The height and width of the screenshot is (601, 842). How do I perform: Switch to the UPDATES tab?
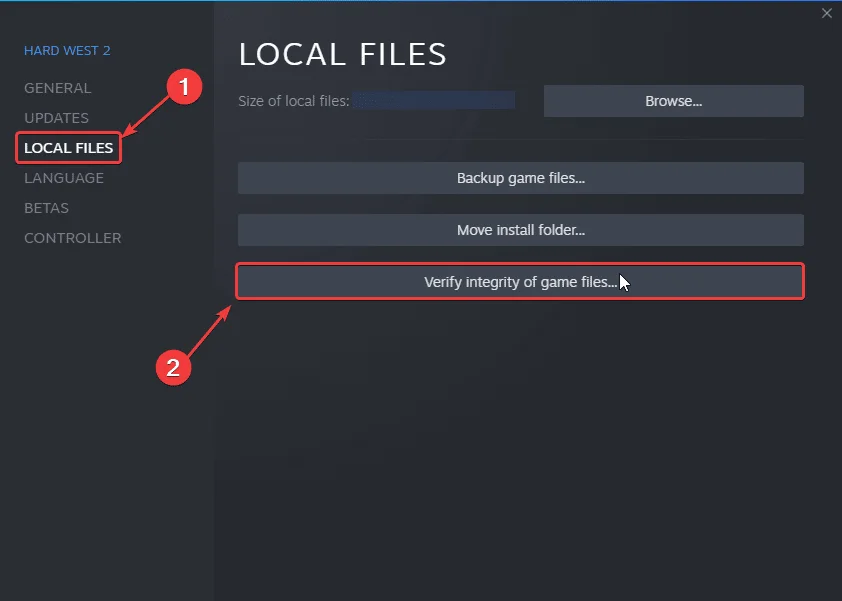click(56, 118)
